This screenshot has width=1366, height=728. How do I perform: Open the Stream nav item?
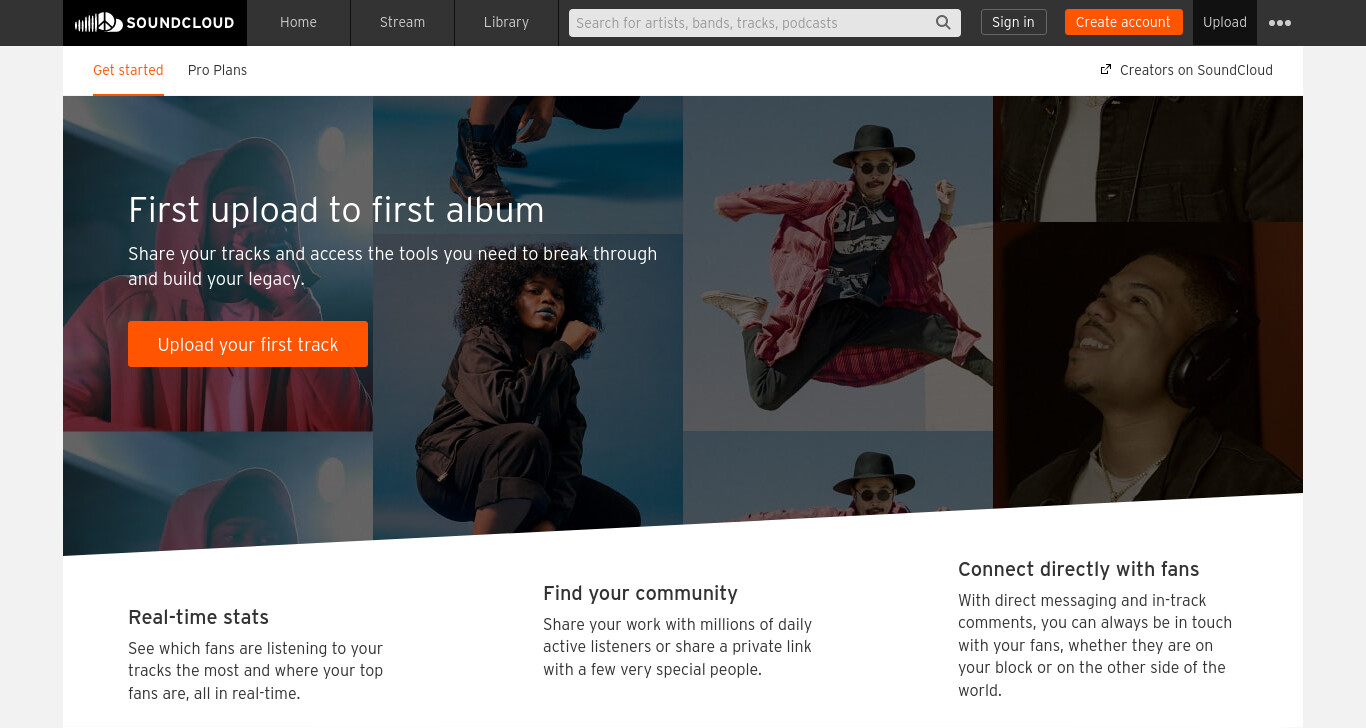[x=402, y=23]
